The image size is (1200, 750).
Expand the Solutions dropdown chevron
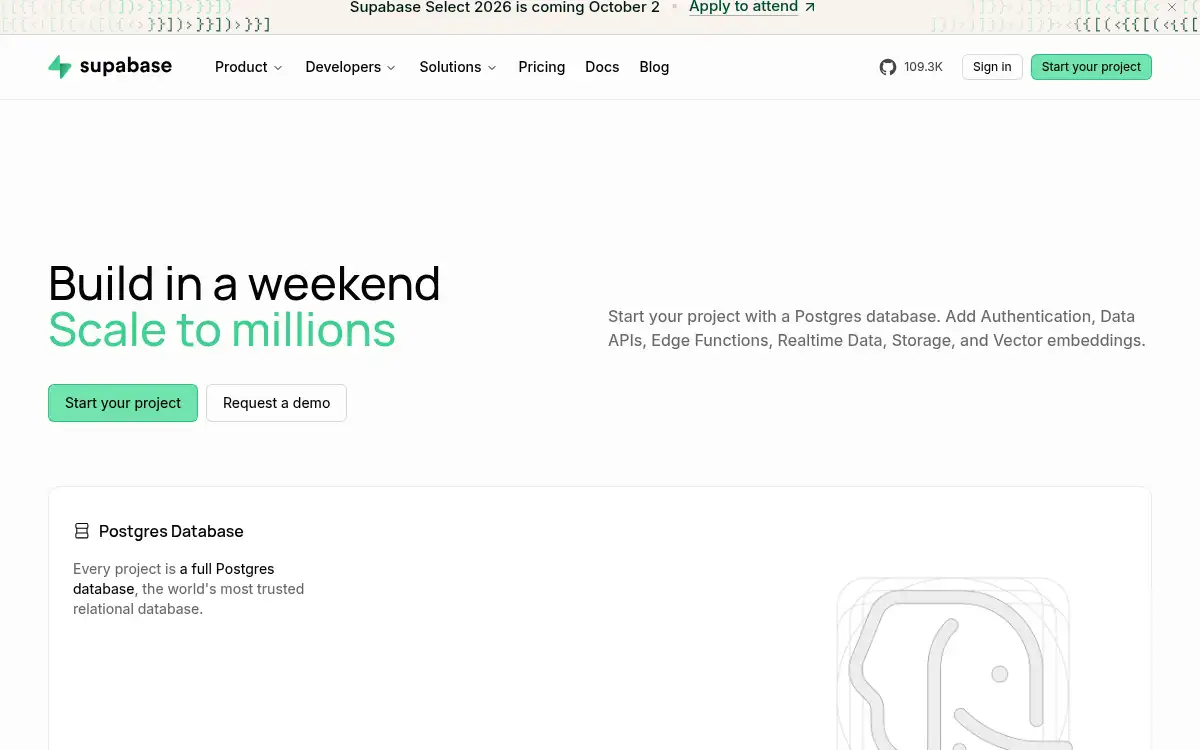(x=491, y=68)
